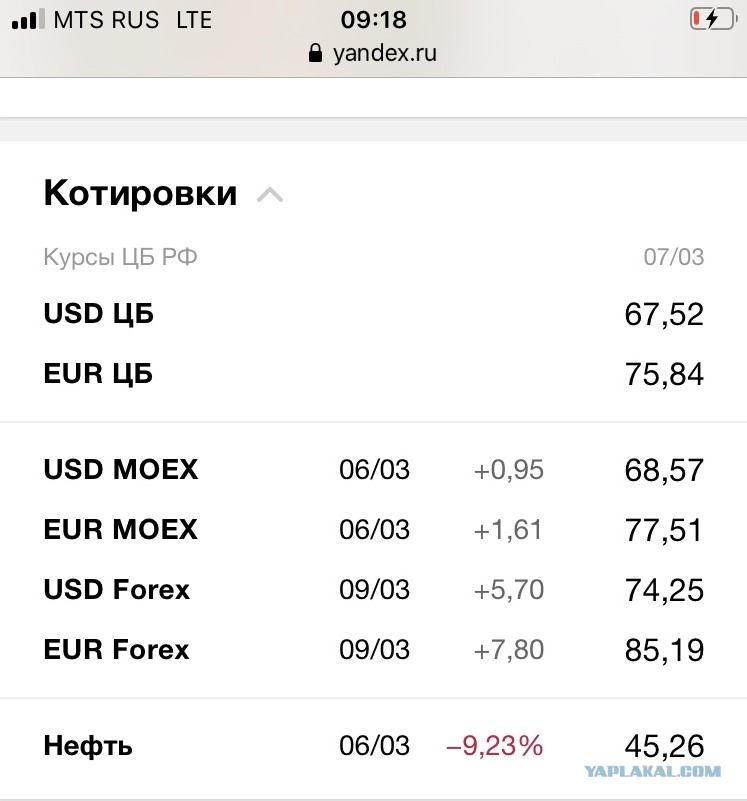The image size is (747, 801).
Task: Tap the Котировки heading
Action: 141,193
